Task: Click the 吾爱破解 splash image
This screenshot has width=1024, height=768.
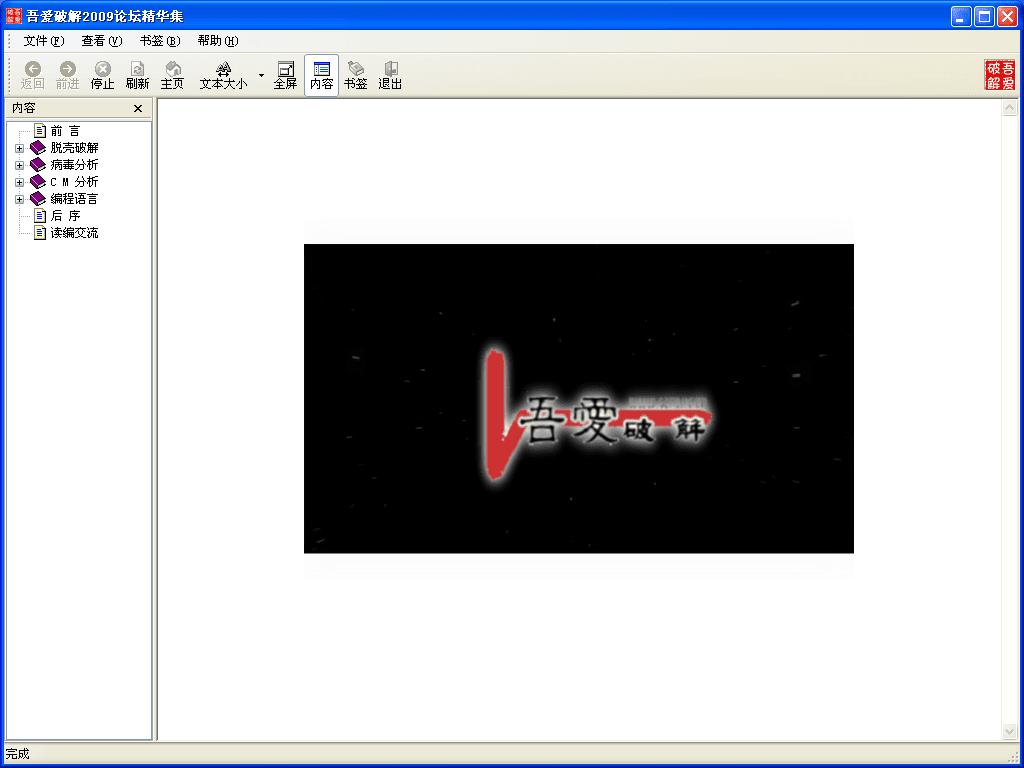Action: [x=579, y=398]
